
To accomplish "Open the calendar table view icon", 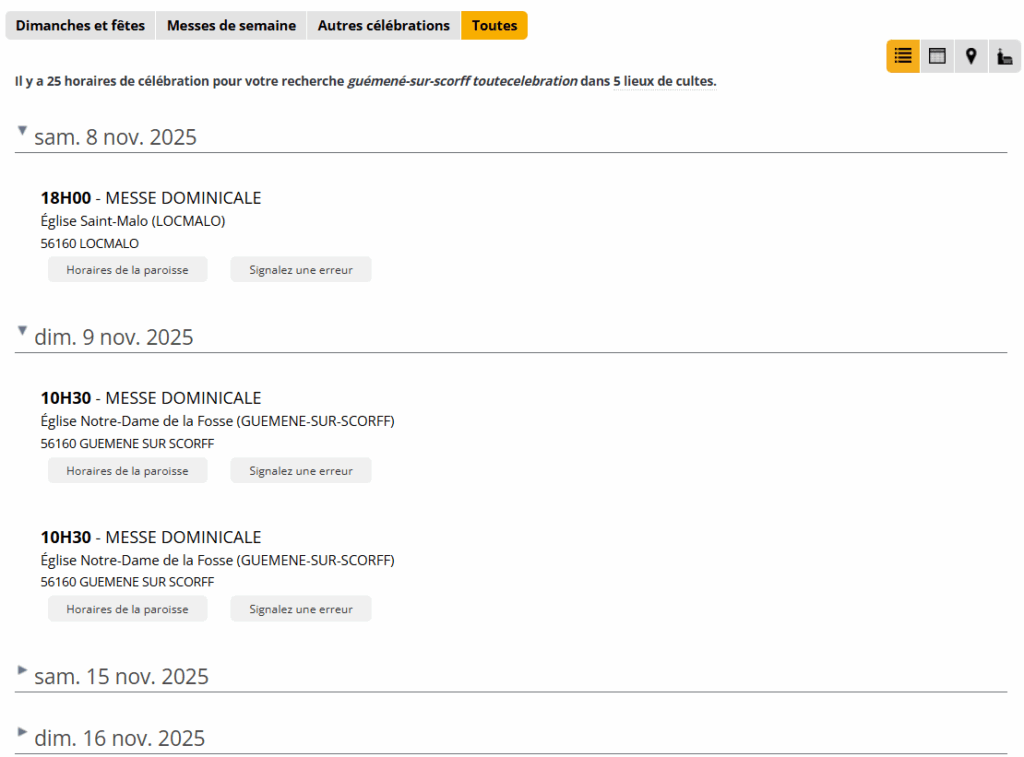I will tap(937, 57).
